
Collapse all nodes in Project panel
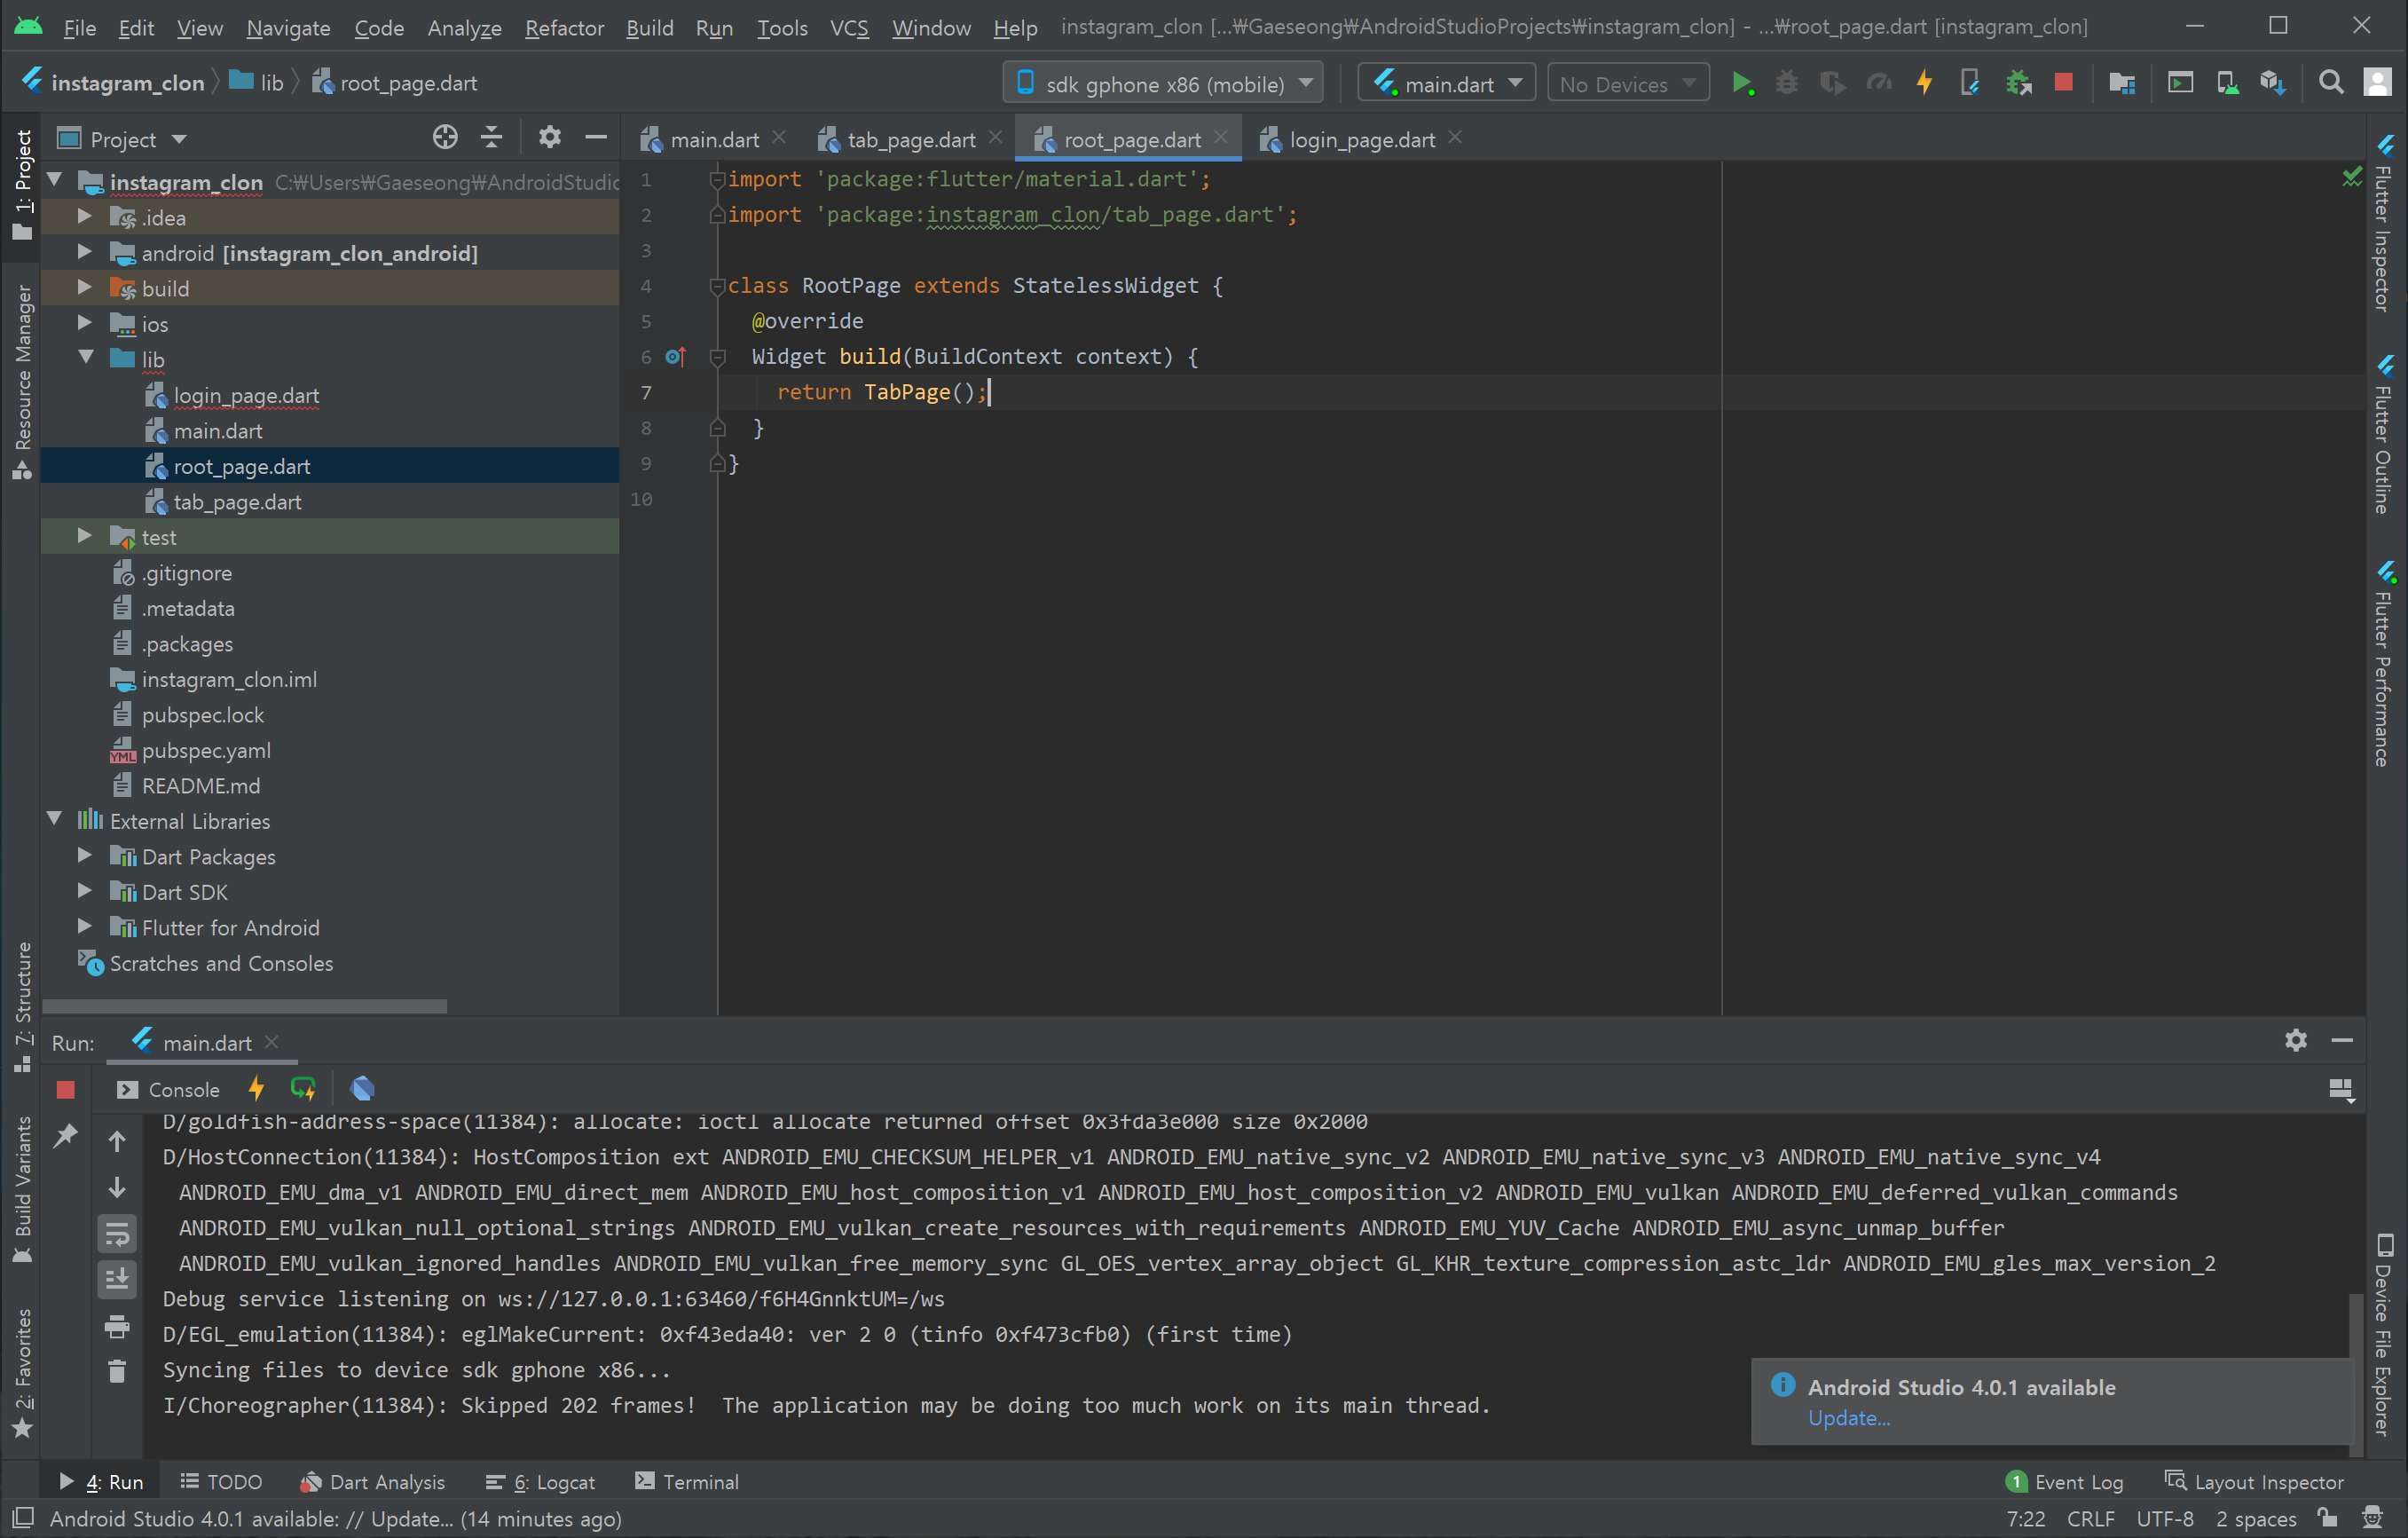tap(491, 138)
